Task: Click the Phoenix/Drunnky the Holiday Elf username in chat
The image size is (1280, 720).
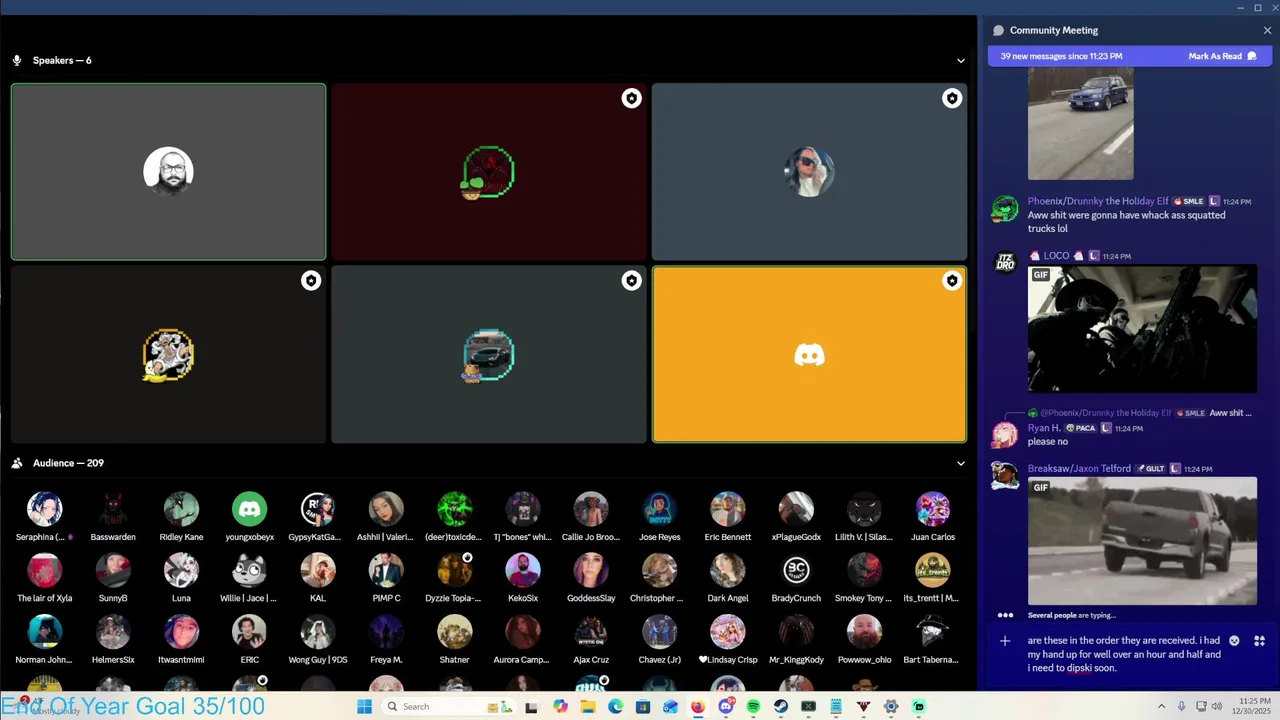Action: click(x=1097, y=201)
